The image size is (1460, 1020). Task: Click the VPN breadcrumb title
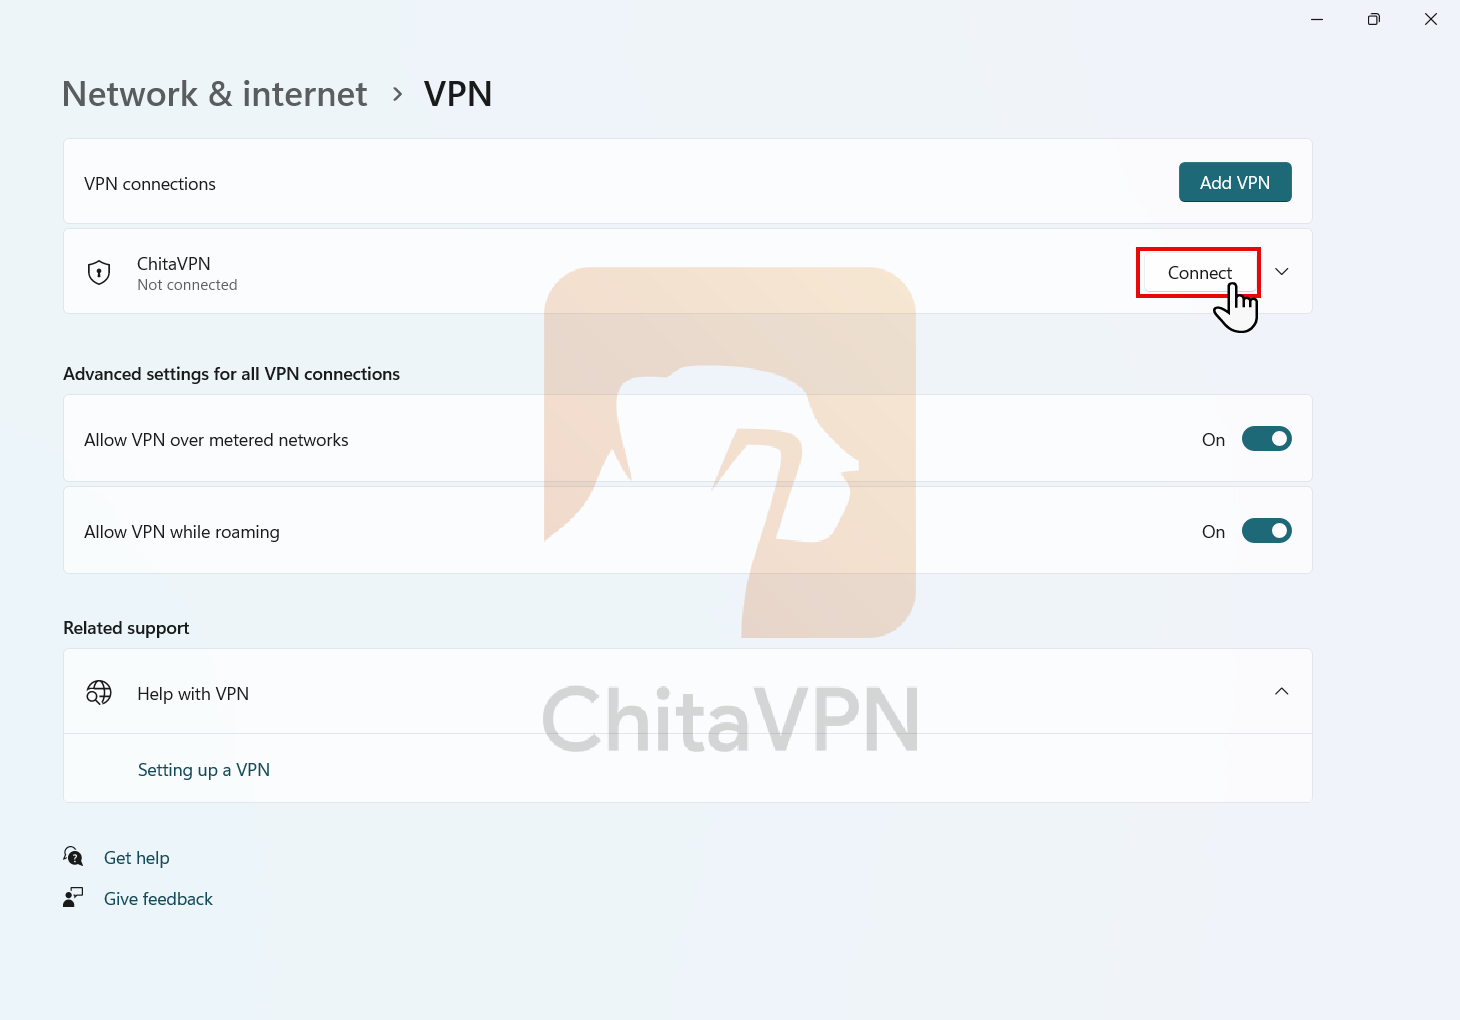tap(458, 94)
